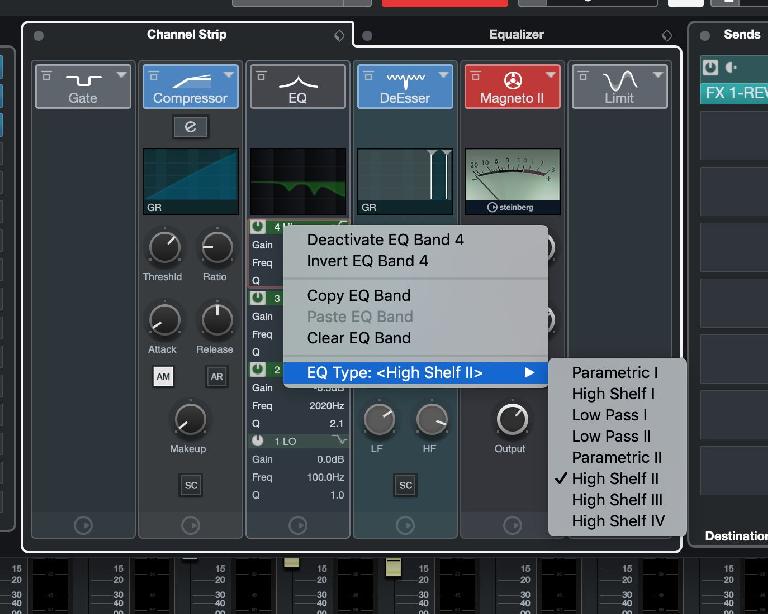
Task: Toggle the AM auto makeup button
Action: pyautogui.click(x=163, y=377)
